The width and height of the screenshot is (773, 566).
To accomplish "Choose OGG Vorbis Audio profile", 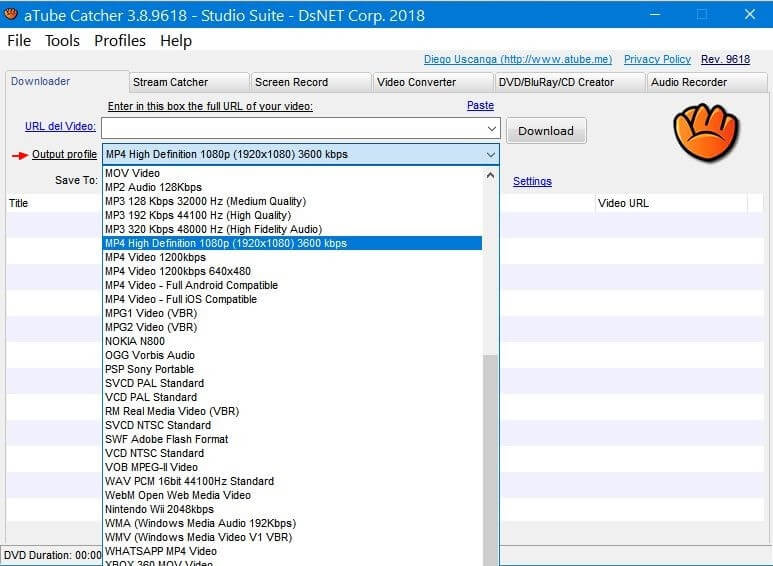I will click(292, 355).
